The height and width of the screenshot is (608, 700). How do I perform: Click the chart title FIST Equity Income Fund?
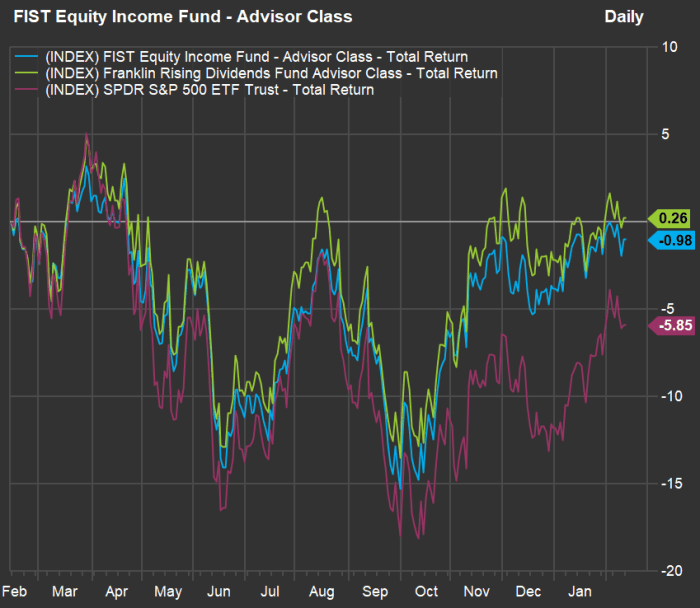tap(182, 17)
